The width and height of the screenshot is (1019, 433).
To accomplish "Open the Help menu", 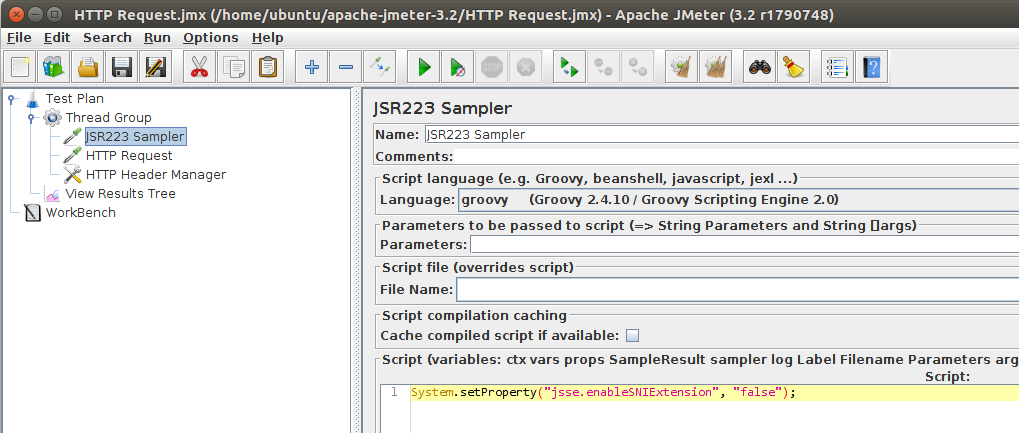I will click(x=268, y=38).
